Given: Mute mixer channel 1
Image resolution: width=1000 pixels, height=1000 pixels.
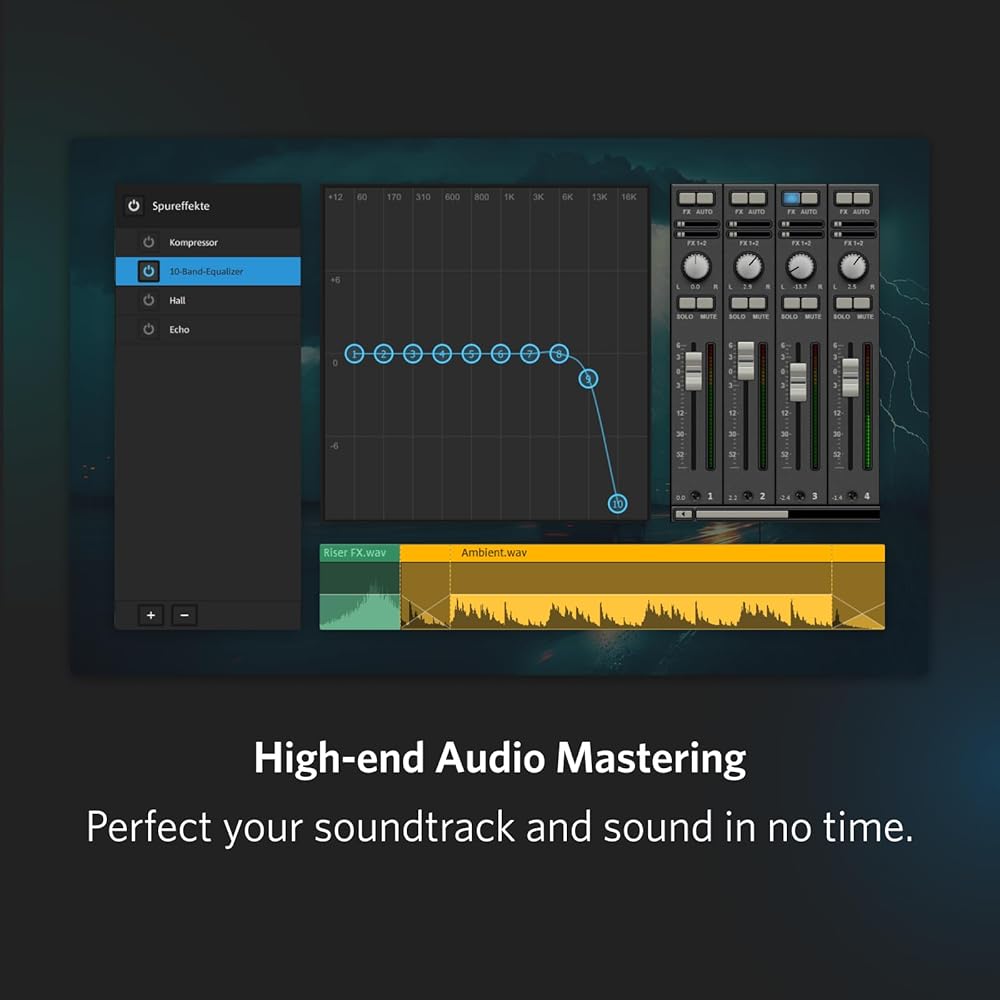Looking at the screenshot, I should click(x=706, y=303).
